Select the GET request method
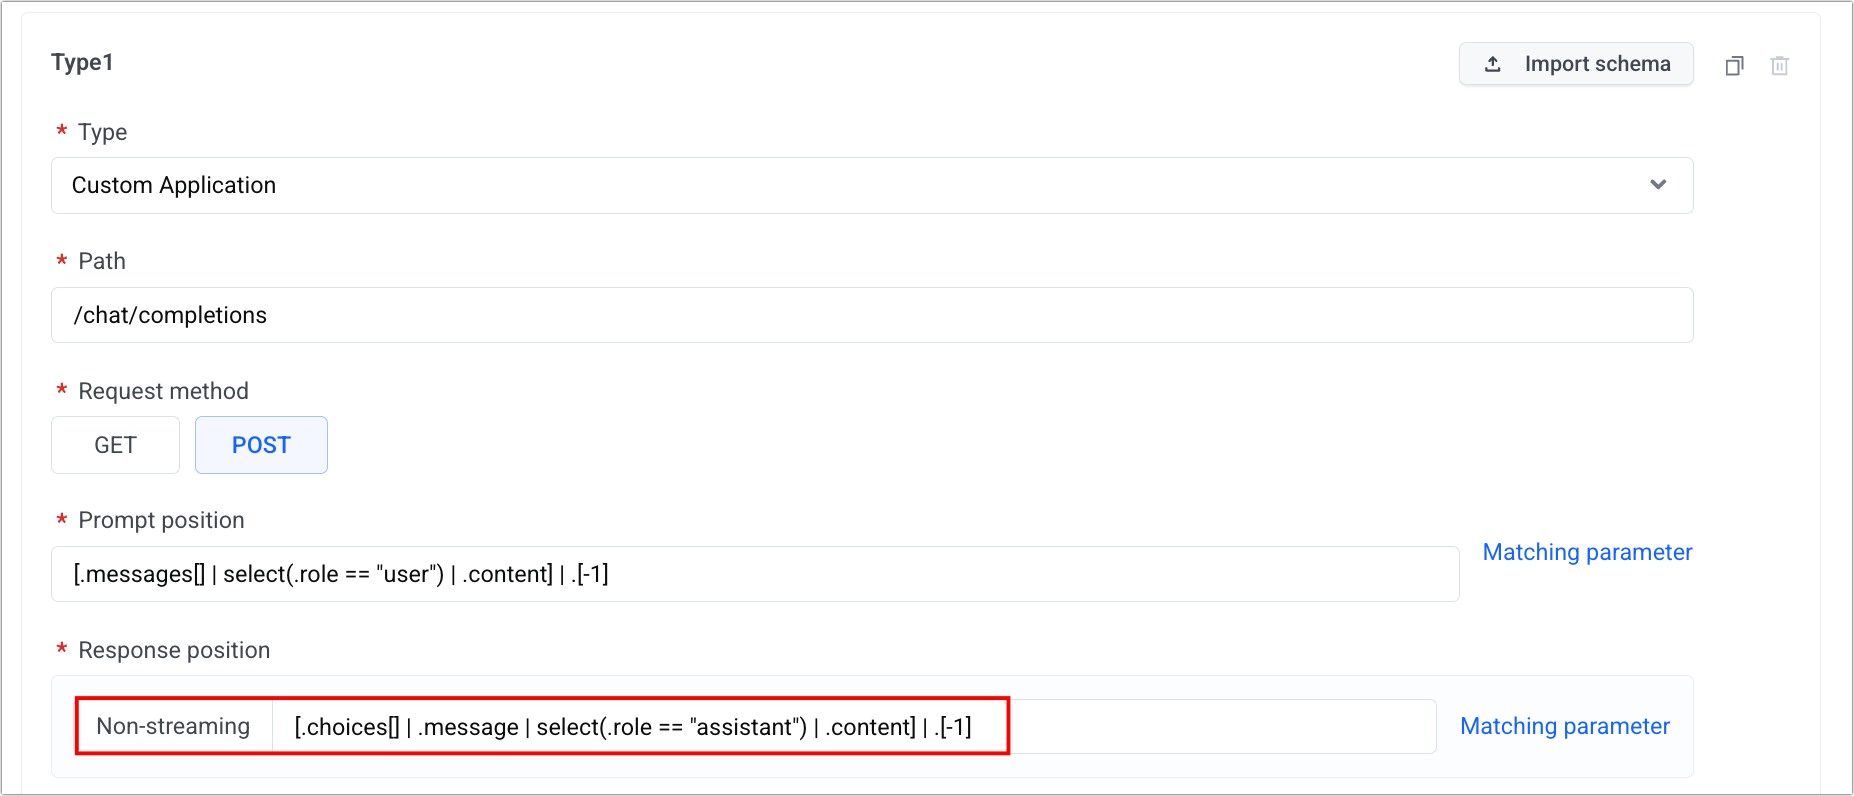The width and height of the screenshot is (1854, 796). click(x=115, y=445)
